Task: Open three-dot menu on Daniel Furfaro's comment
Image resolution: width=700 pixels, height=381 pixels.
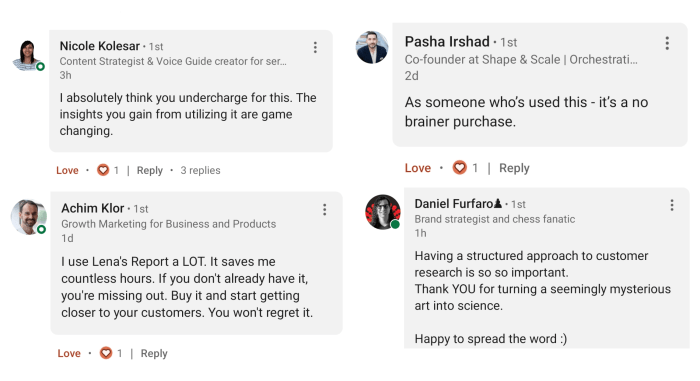Action: (x=671, y=205)
